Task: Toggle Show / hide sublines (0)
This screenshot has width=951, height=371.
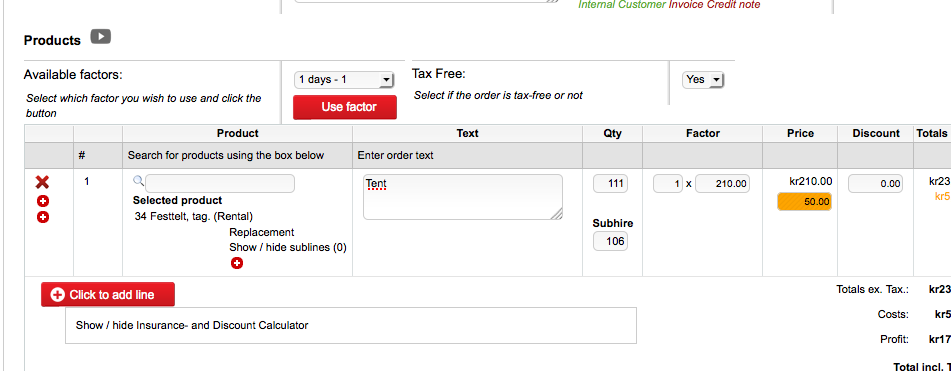Action: 288,247
